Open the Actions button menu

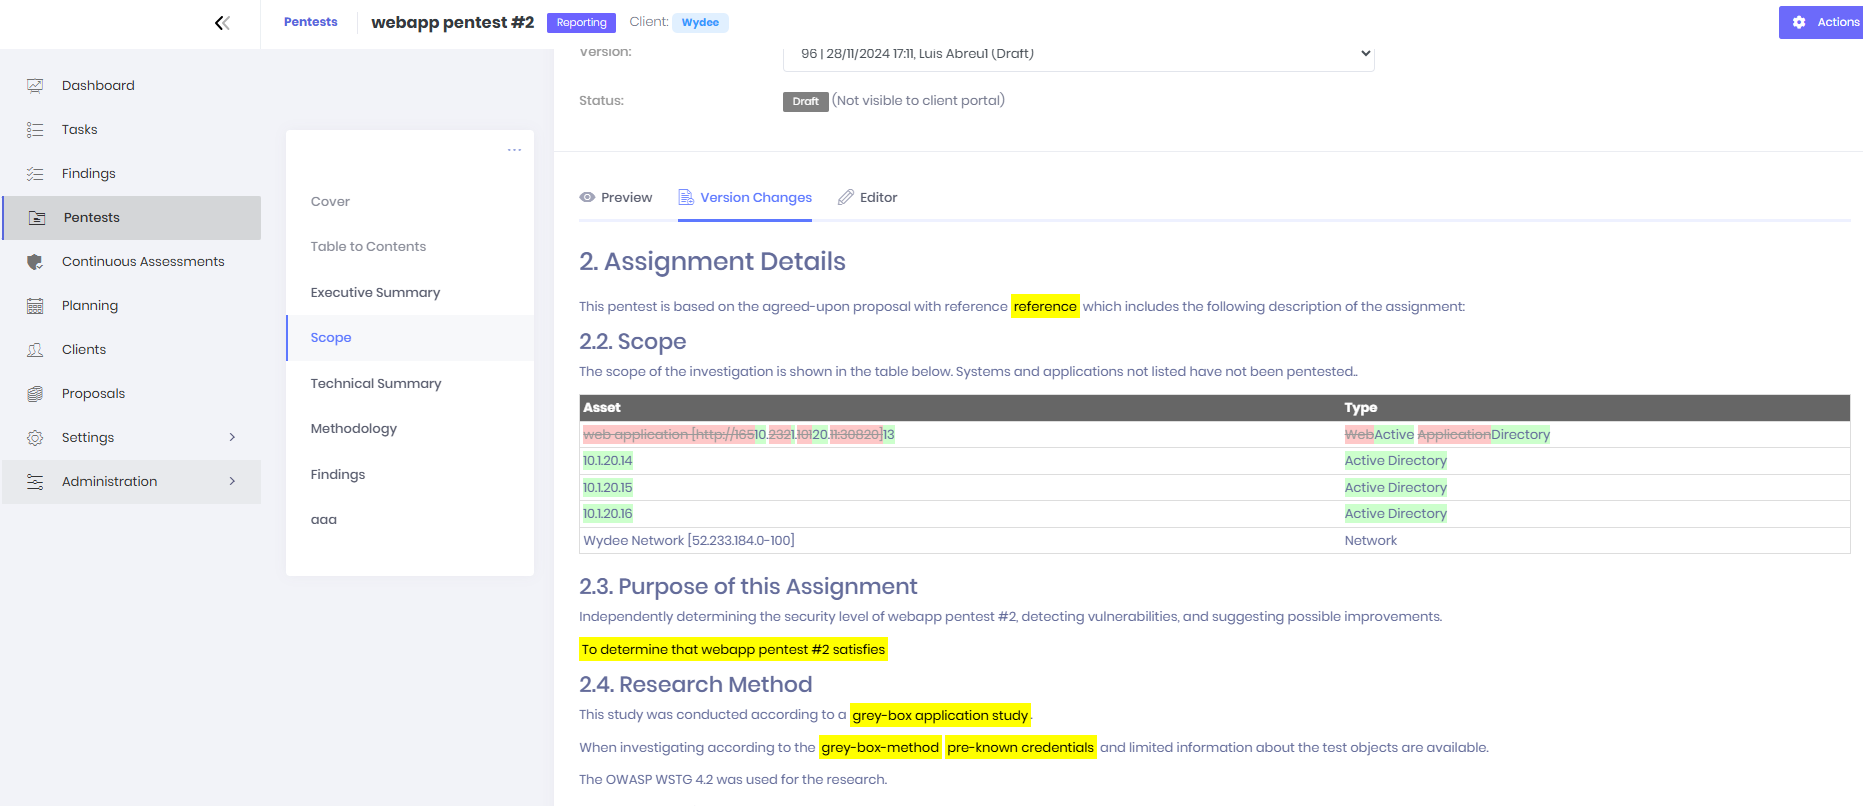1821,22
